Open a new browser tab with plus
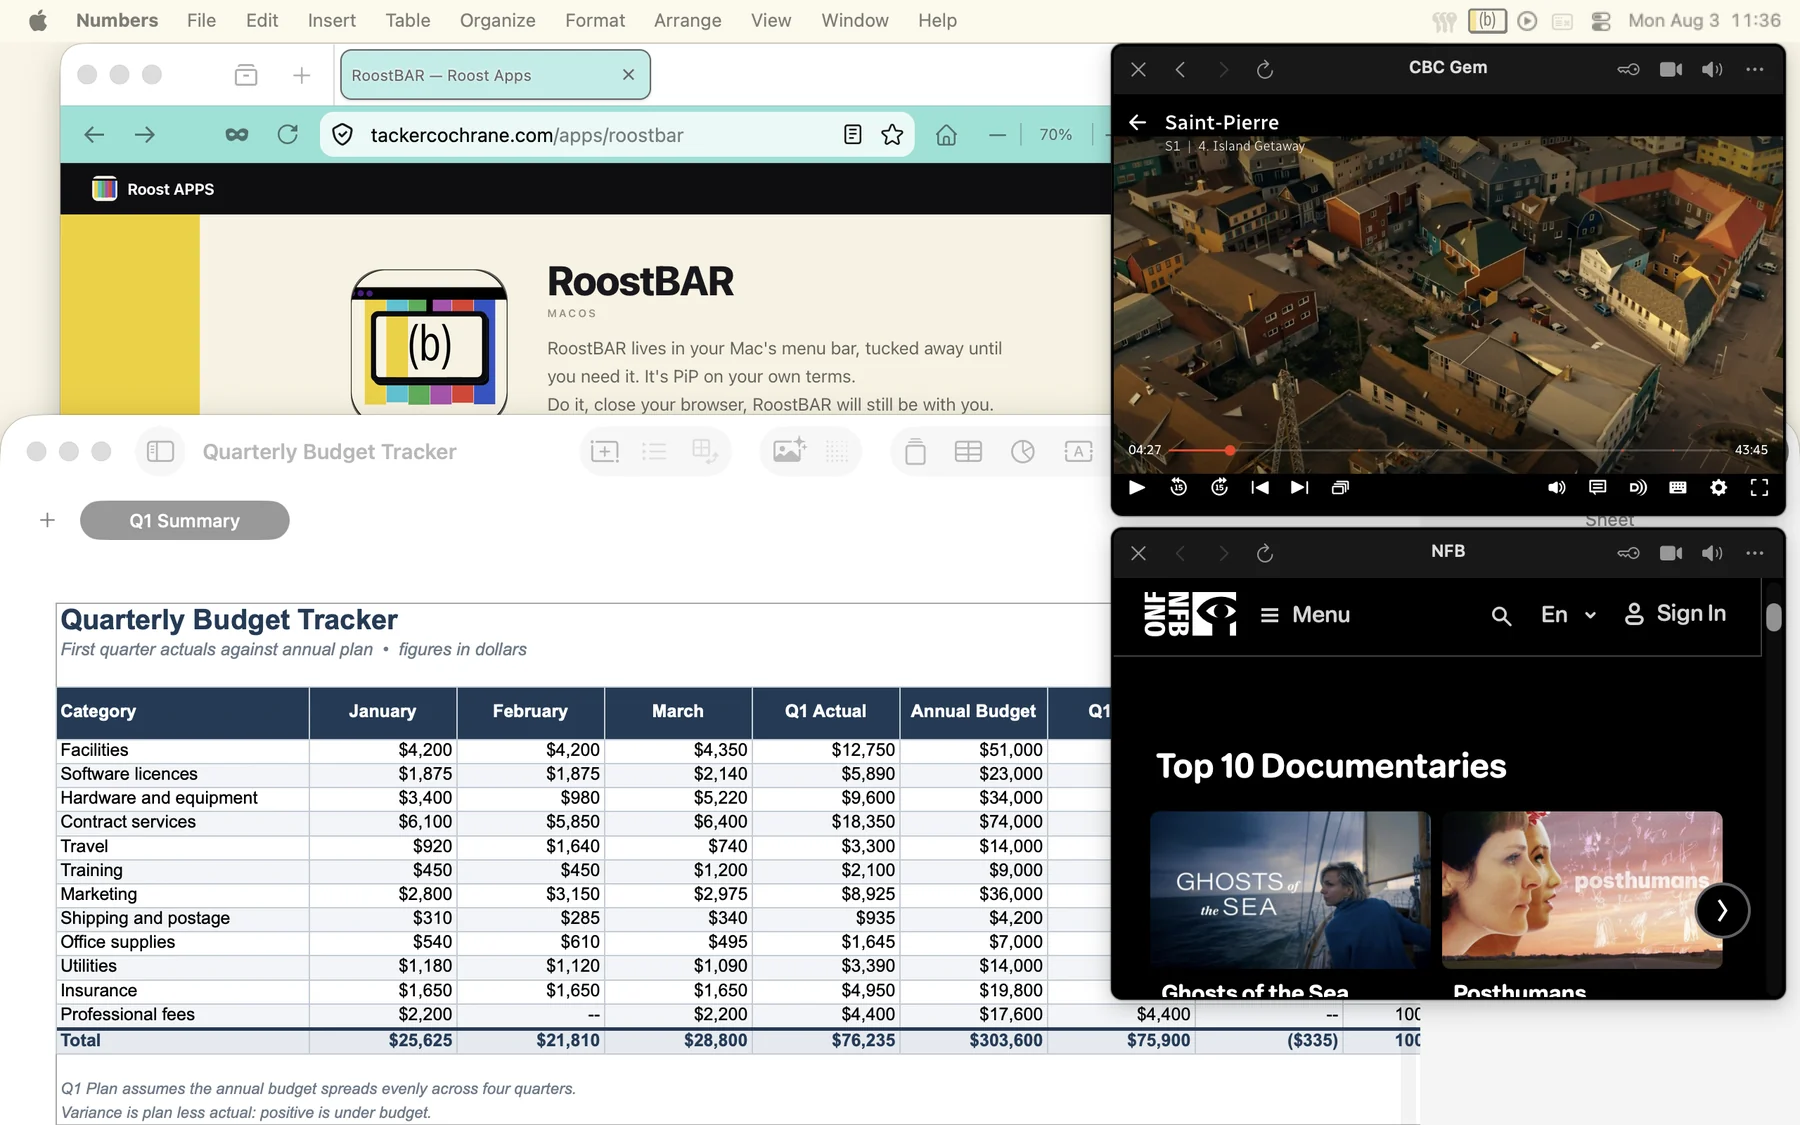 [301, 75]
